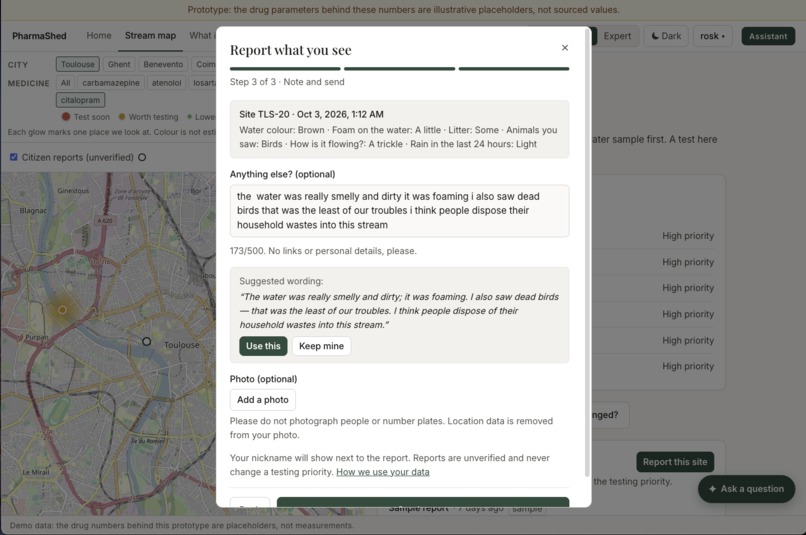Accept suggested wording with Use this
The image size is (806, 535).
coord(263,346)
